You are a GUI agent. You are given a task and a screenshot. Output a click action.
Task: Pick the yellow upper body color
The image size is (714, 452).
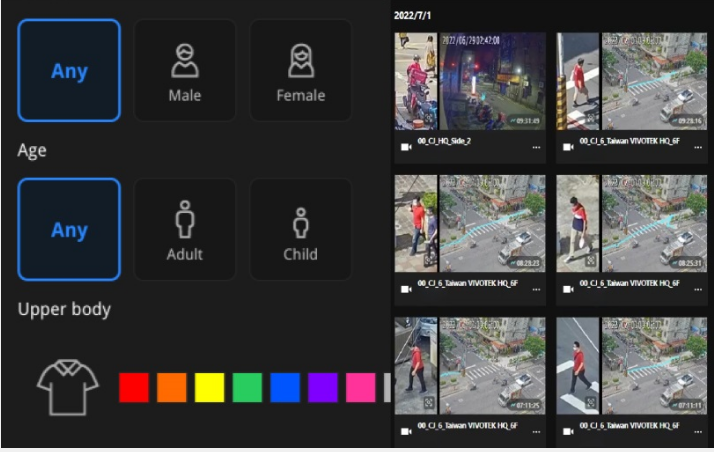209,388
